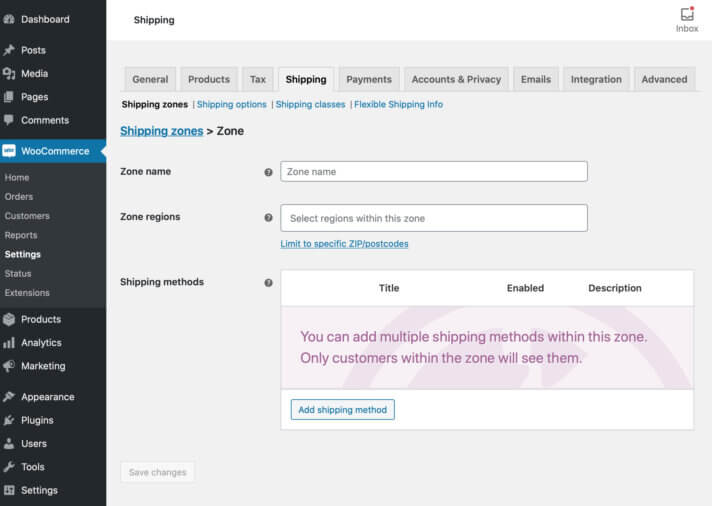Open WooCommerce Settings submenu item
The image size is (712, 506).
(x=23, y=254)
